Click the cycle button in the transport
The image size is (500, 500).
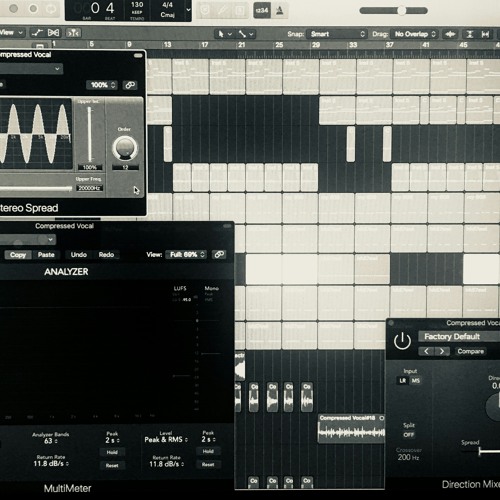(50, 9)
